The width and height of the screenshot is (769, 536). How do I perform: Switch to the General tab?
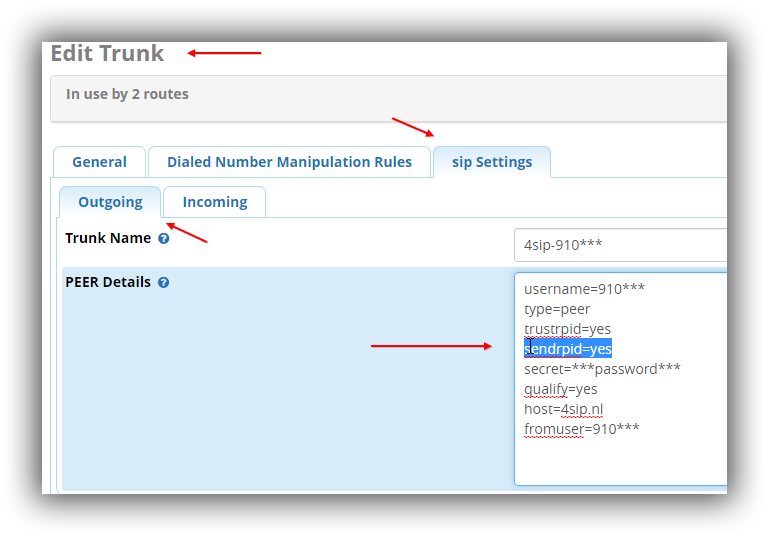(x=99, y=162)
